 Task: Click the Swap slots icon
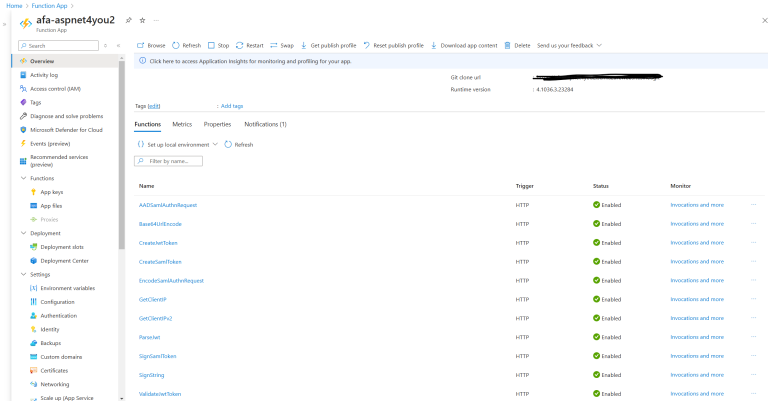[274, 45]
